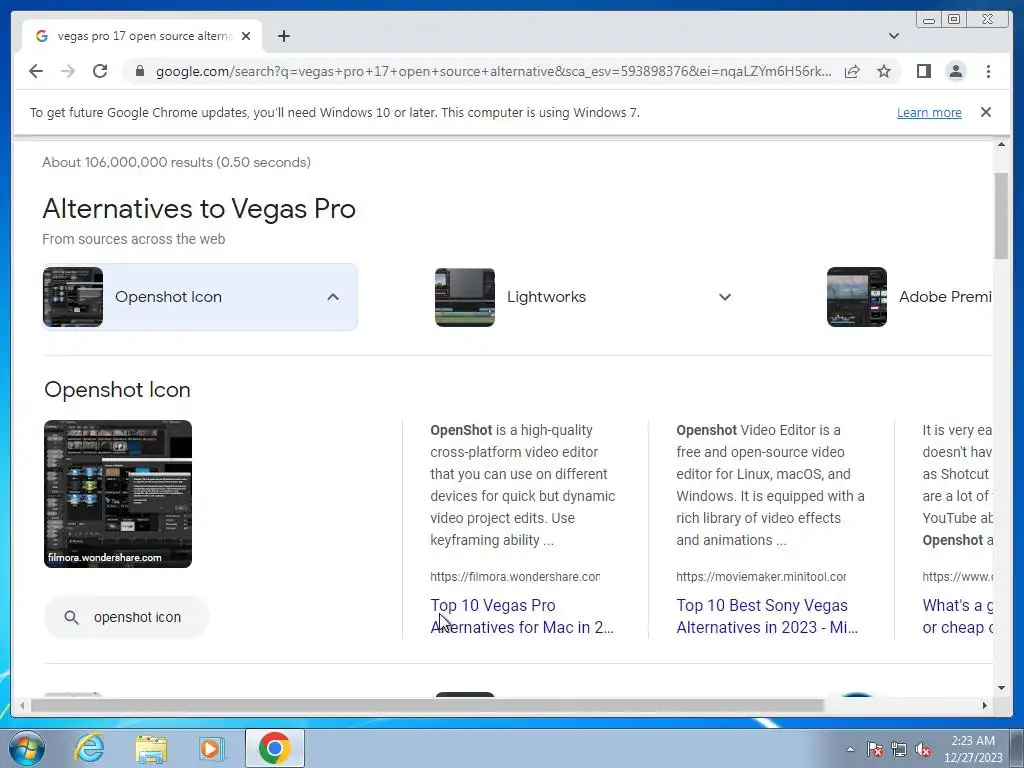The width and height of the screenshot is (1024, 768).
Task: Click the Alternatives to Vegas Pro heading
Action: (199, 209)
